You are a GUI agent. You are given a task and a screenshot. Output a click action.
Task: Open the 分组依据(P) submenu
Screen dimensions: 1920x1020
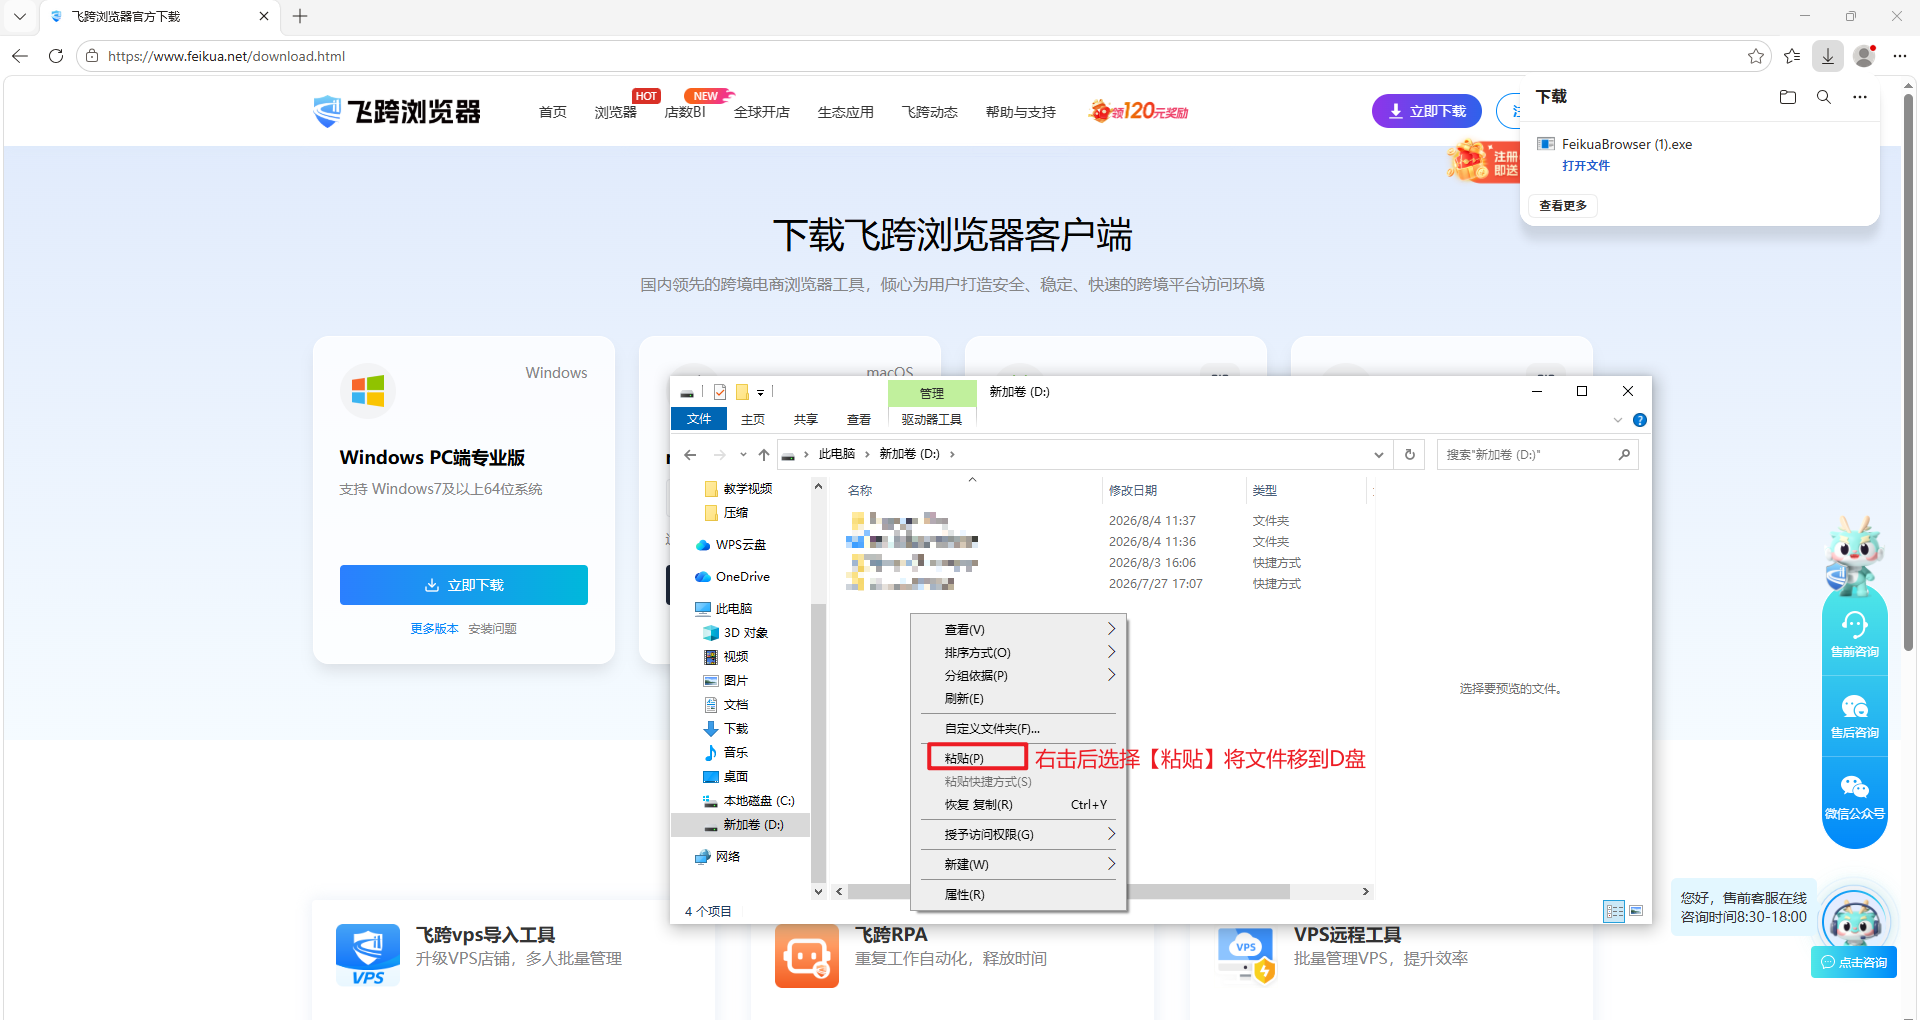1018,676
